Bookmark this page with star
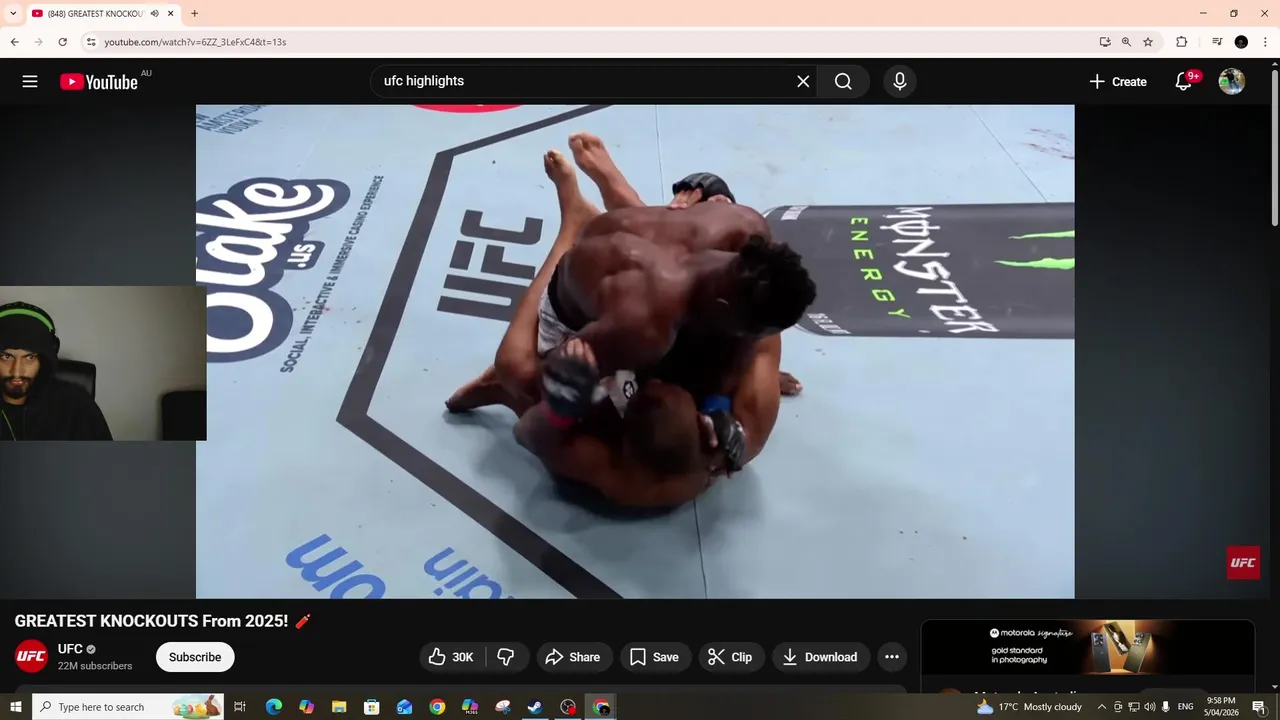 pos(1148,42)
